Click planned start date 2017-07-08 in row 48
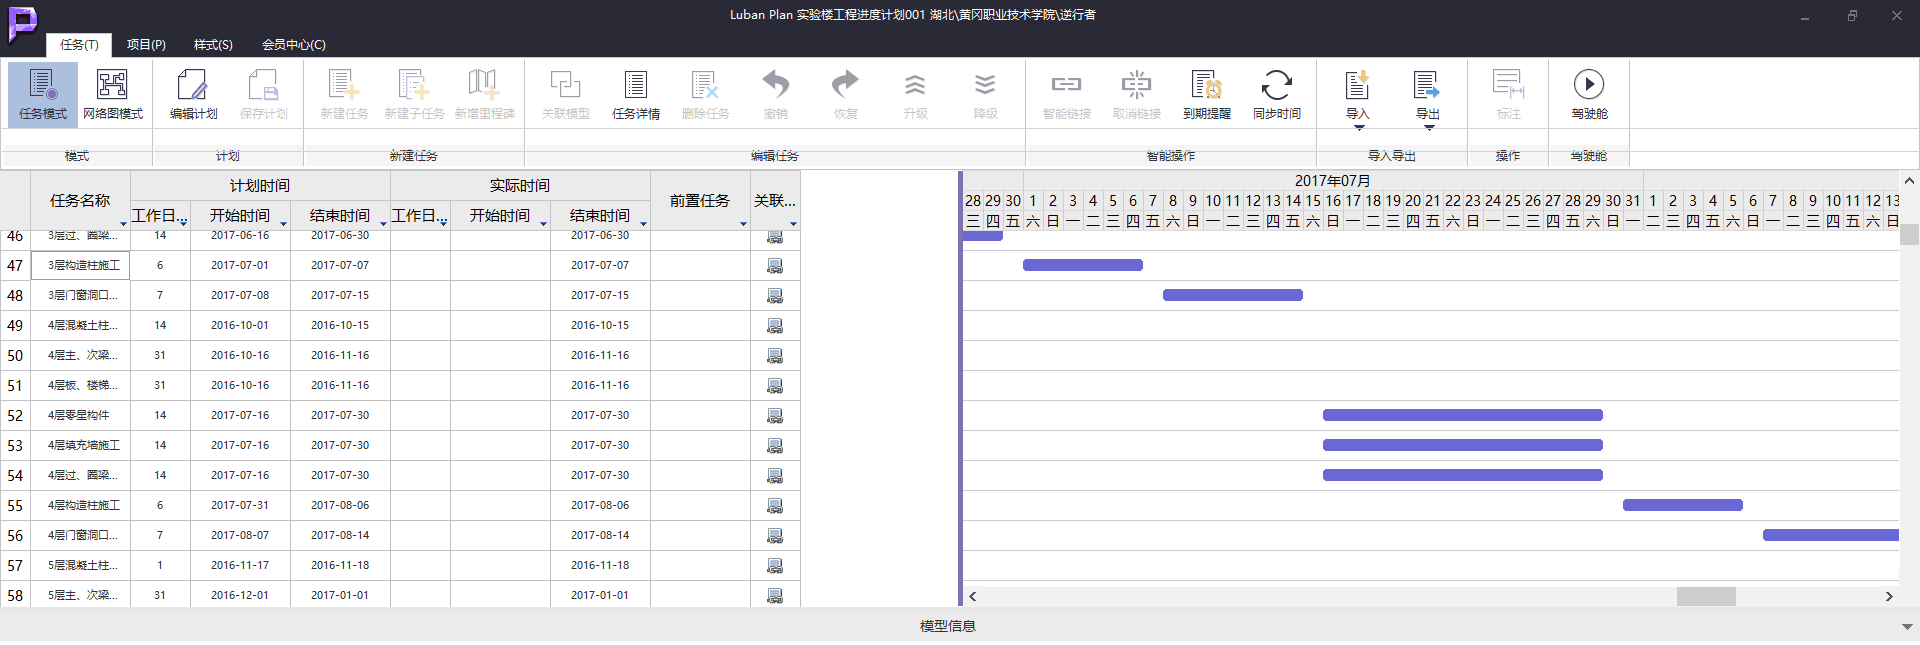This screenshot has width=1920, height=645. pos(240,296)
